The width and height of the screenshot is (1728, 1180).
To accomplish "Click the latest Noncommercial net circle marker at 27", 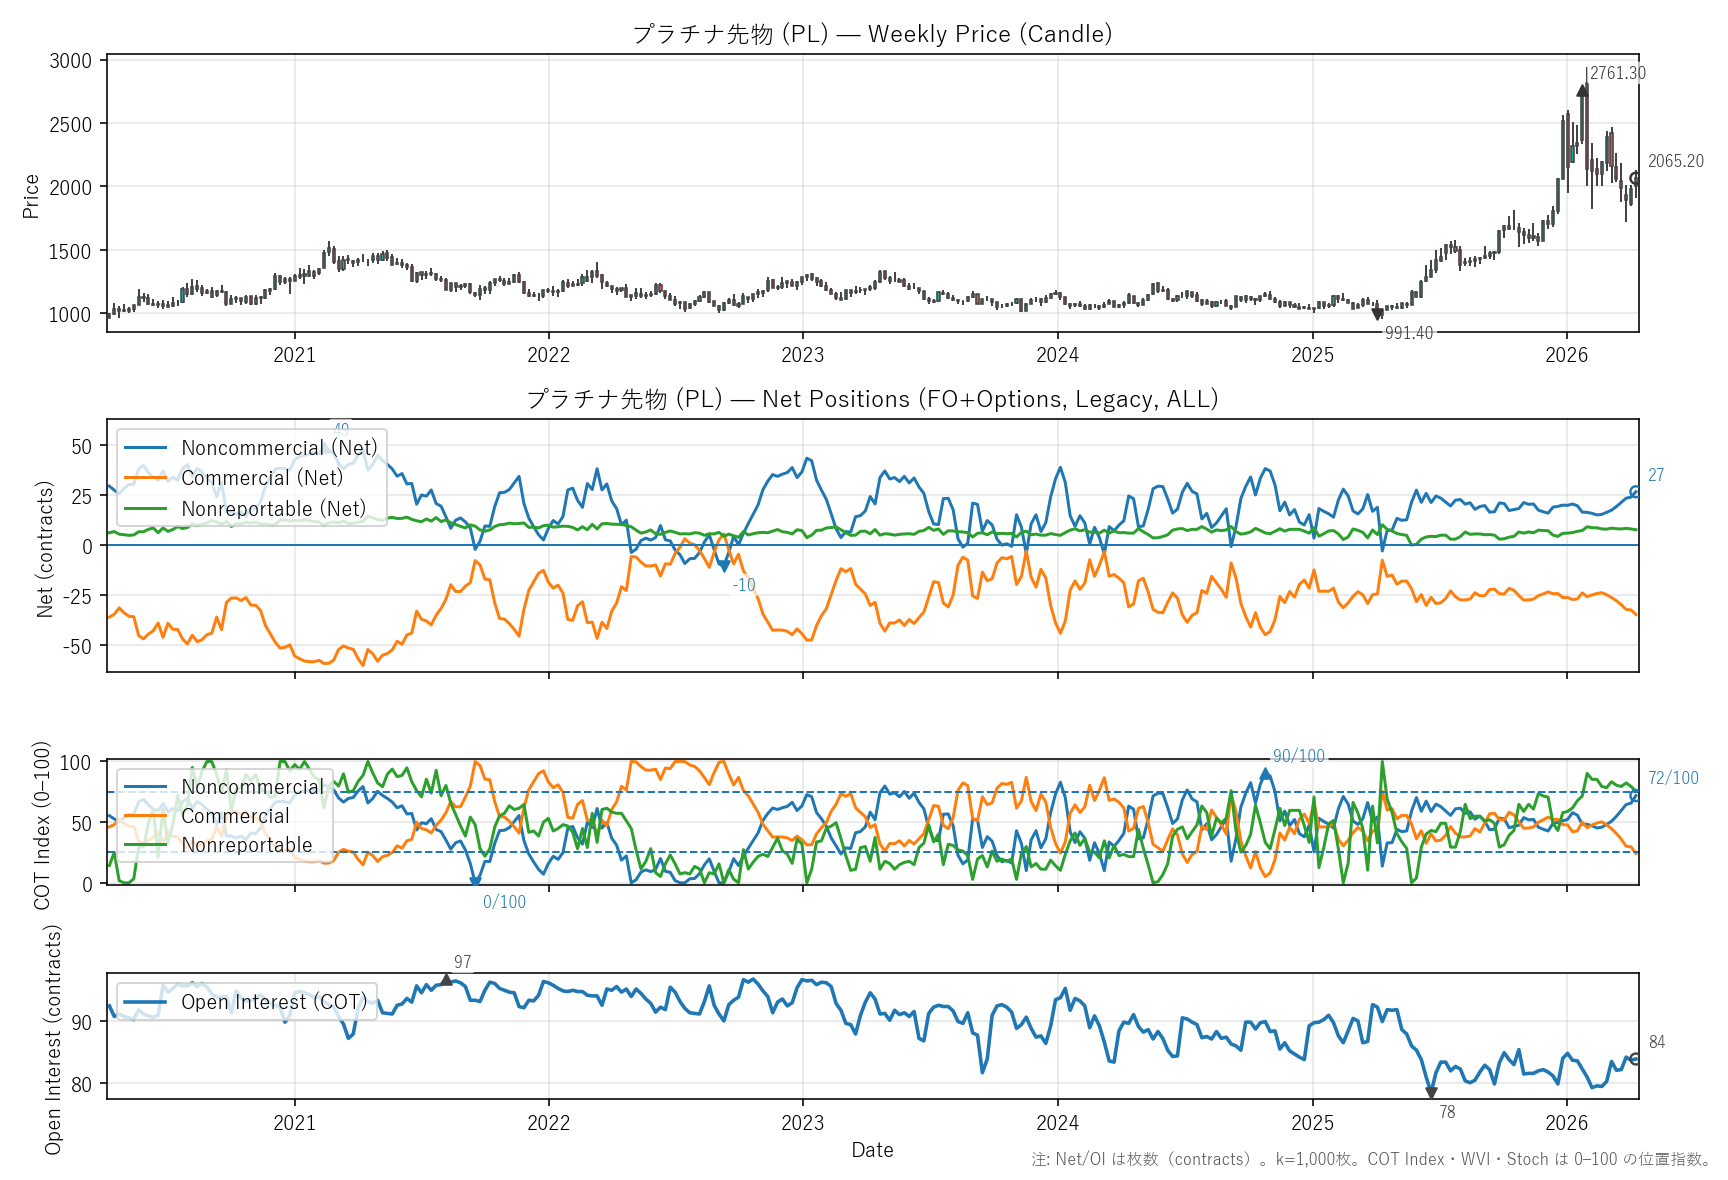I will pyautogui.click(x=1635, y=491).
